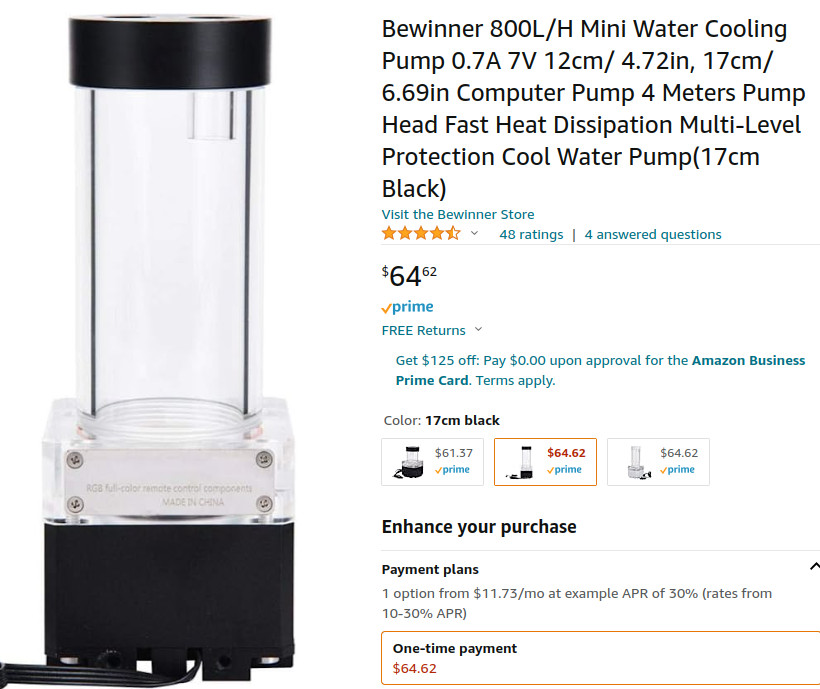Click the Payment plans heading
The width and height of the screenshot is (820, 689).
click(x=430, y=569)
